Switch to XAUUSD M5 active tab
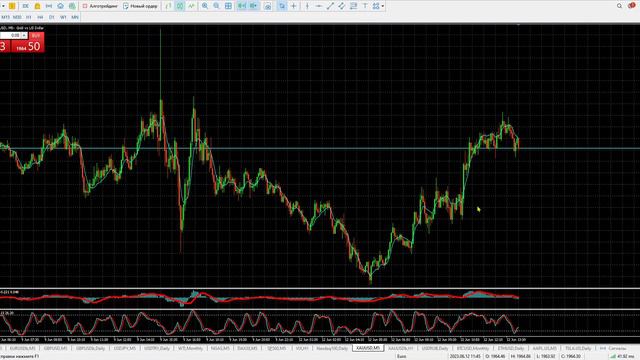 [x=368, y=348]
